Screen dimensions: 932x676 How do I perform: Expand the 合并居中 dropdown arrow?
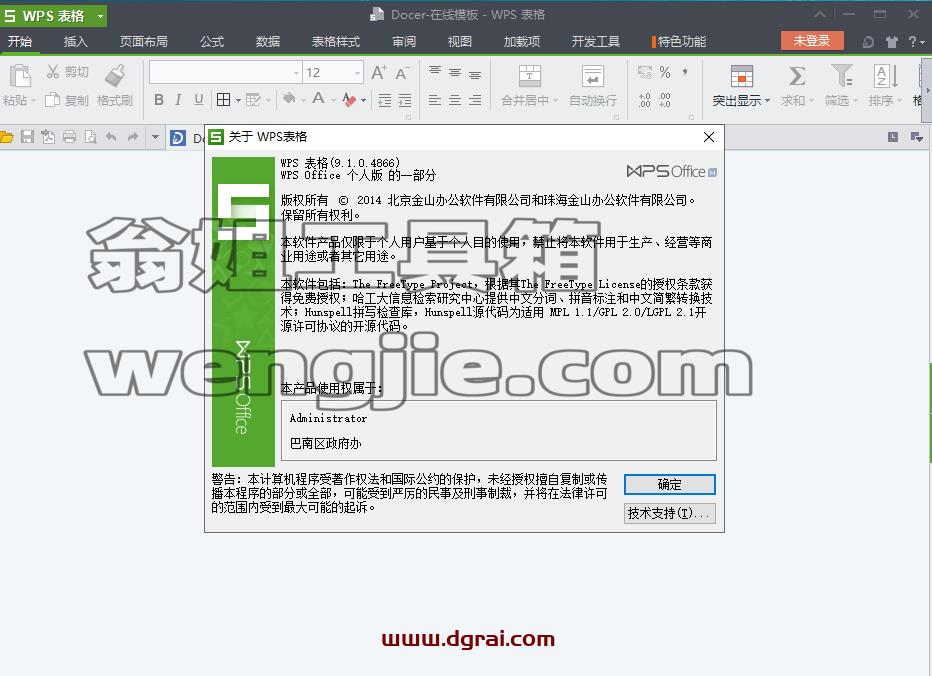tap(555, 100)
